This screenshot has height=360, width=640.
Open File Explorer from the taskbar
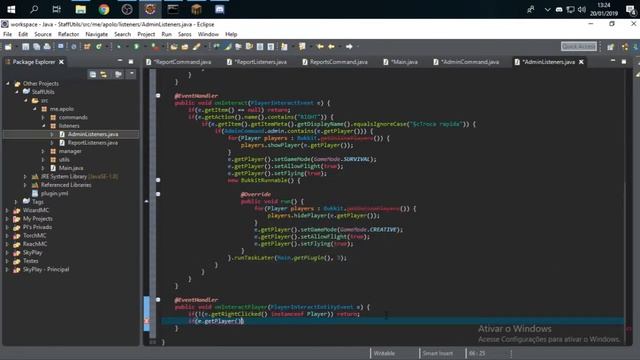click(x=80, y=9)
